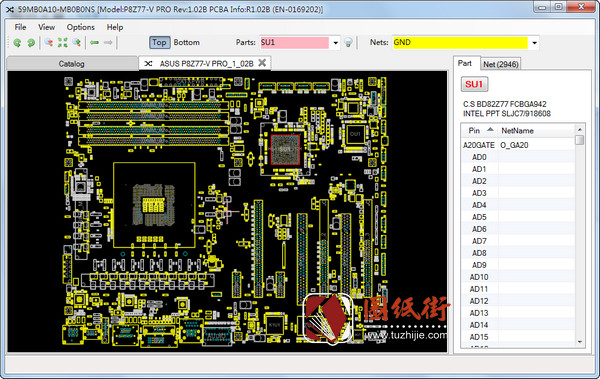Select the ASUS P8Z77-V PRO_1_02B tab
The width and height of the screenshot is (600, 379).
tap(206, 64)
